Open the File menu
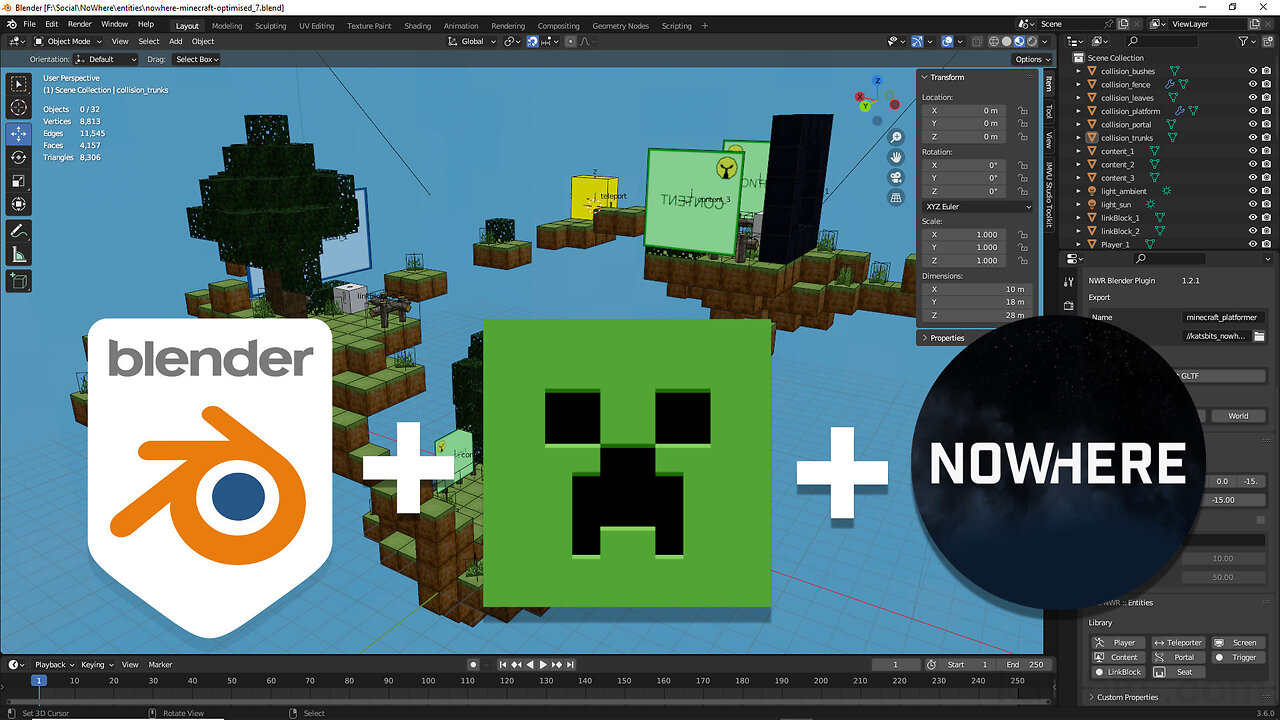This screenshot has width=1280, height=720. (x=28, y=23)
